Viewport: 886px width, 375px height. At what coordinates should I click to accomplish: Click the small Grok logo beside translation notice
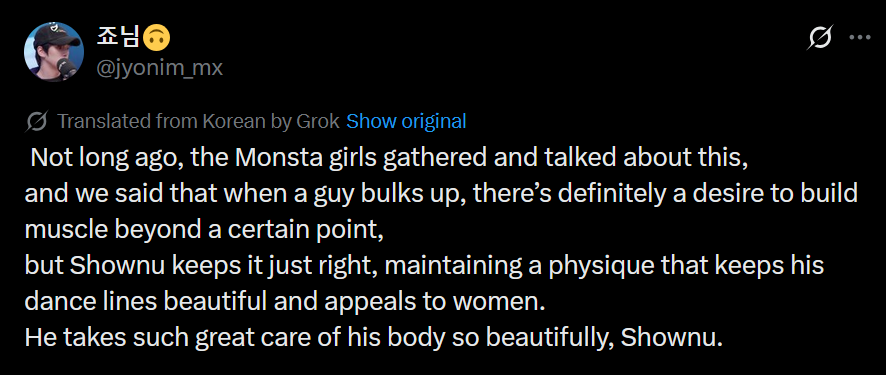[37, 121]
